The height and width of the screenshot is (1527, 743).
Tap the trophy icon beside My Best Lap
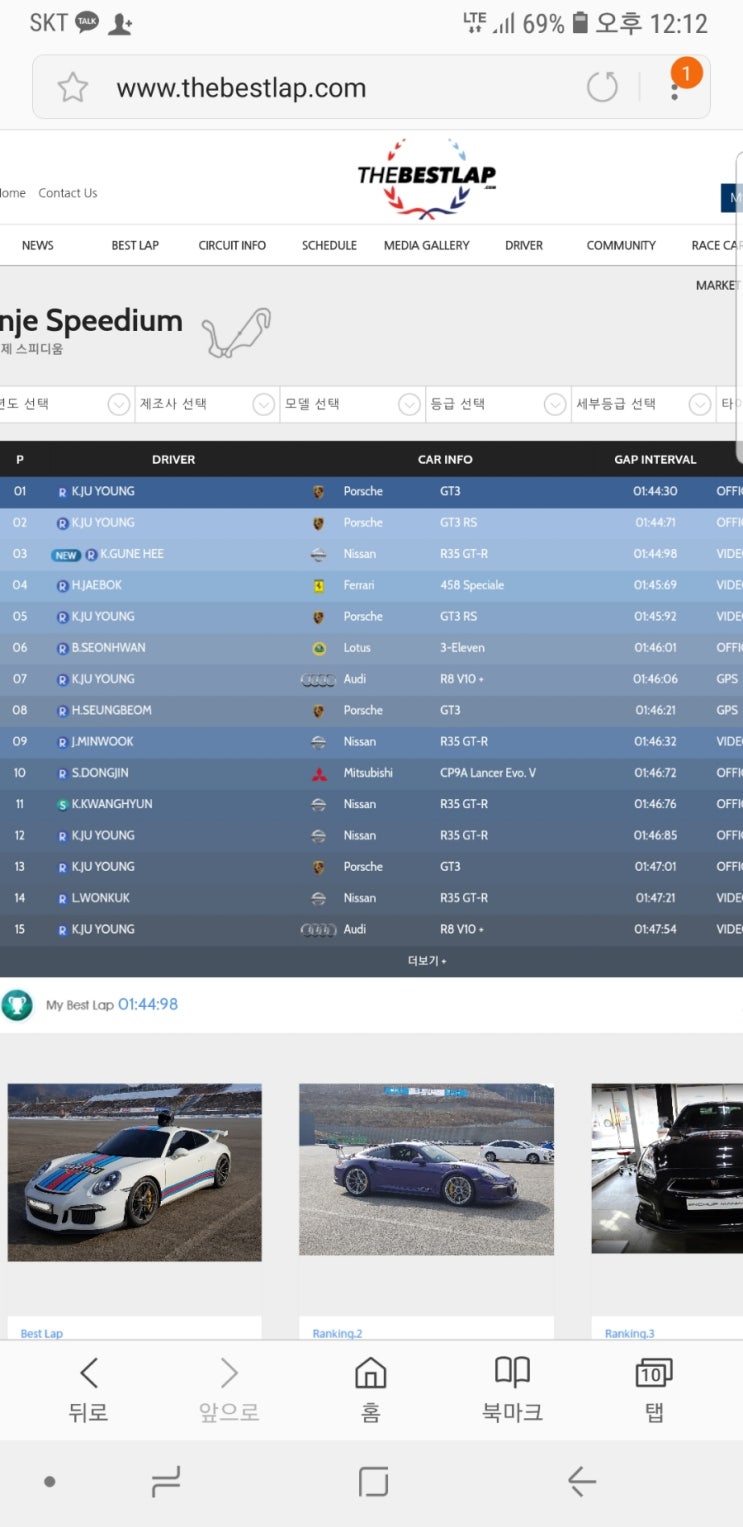tap(17, 1004)
